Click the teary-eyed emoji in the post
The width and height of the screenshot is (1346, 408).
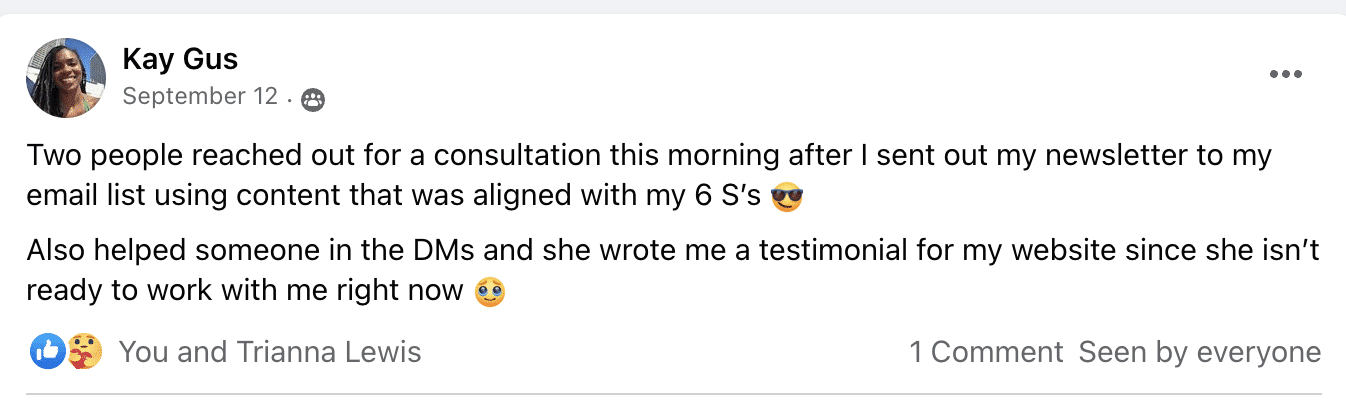point(490,291)
